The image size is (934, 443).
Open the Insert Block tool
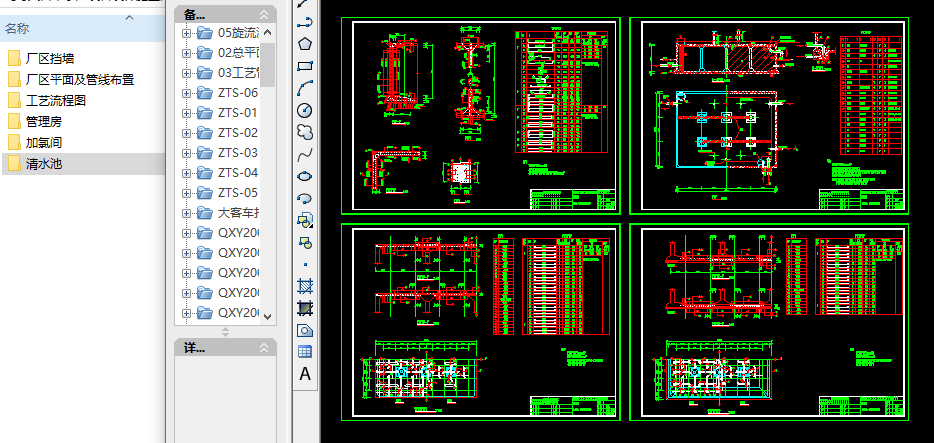(x=305, y=220)
